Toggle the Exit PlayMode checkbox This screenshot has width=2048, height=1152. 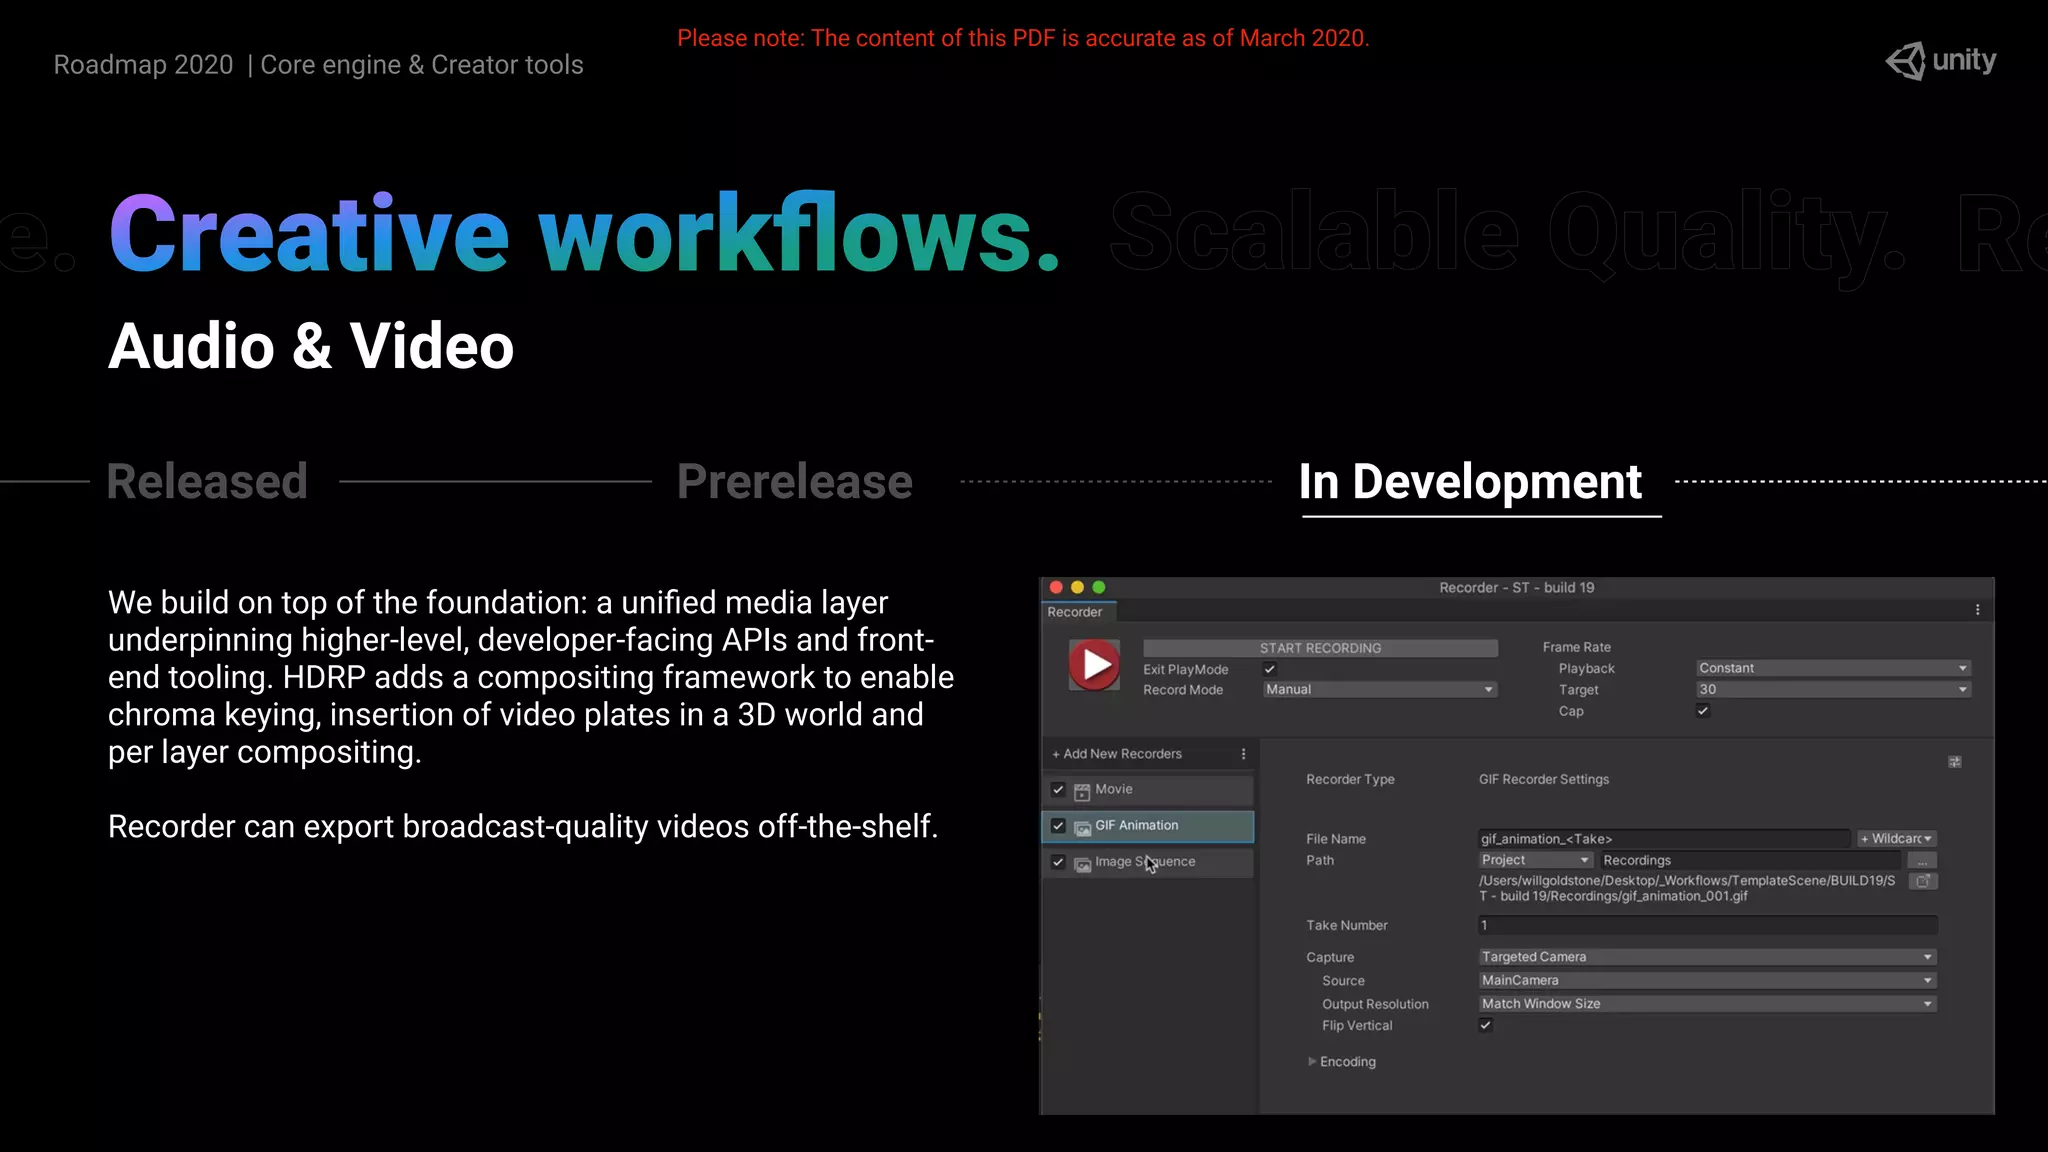(1270, 669)
